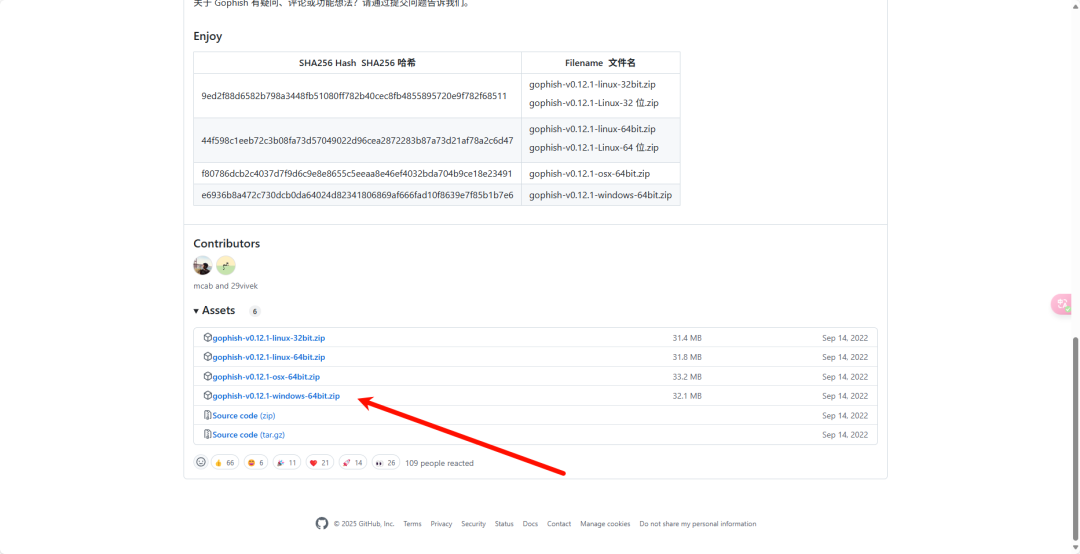The height and width of the screenshot is (554, 1080).
Task: Click gophish-v0.12.1-linux-32bit.zip in hash table
Action: click(592, 85)
